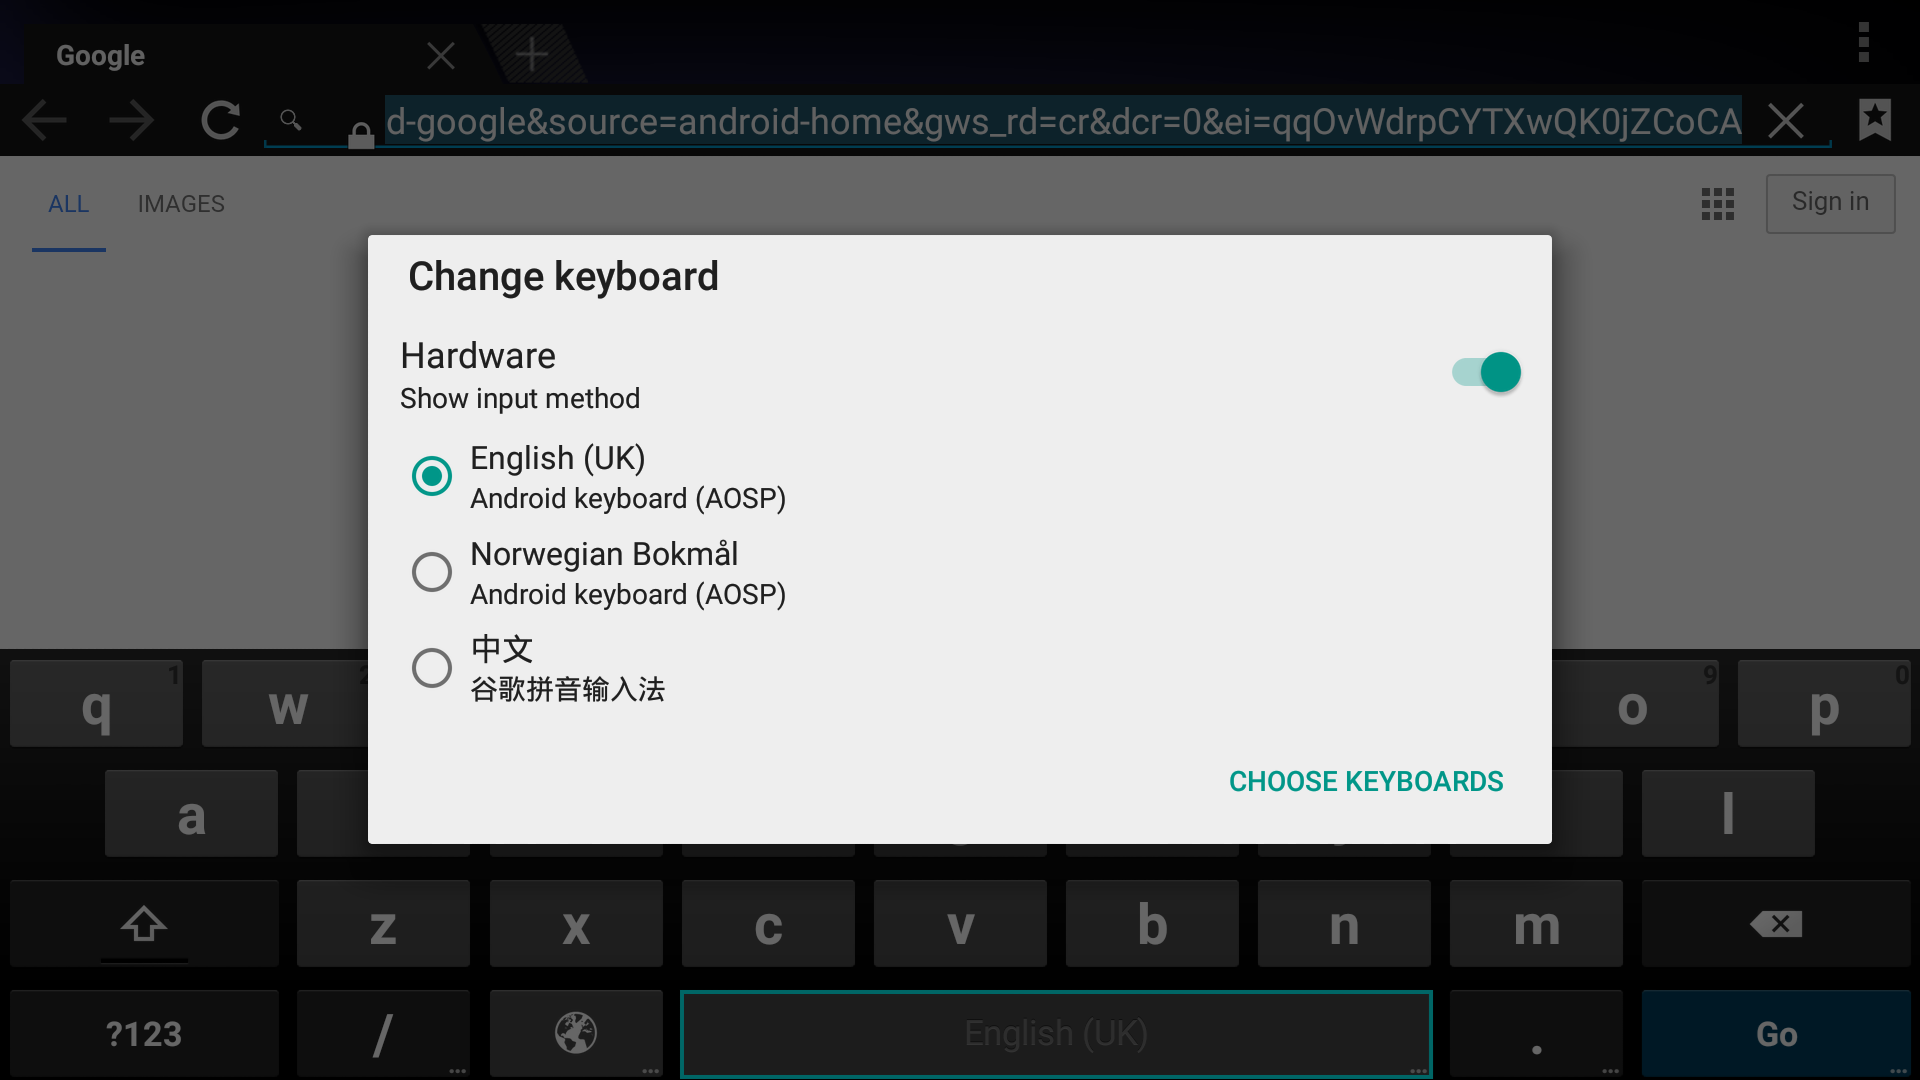Bookmark the page with star icon
The image size is (1920, 1080).
coord(1874,120)
